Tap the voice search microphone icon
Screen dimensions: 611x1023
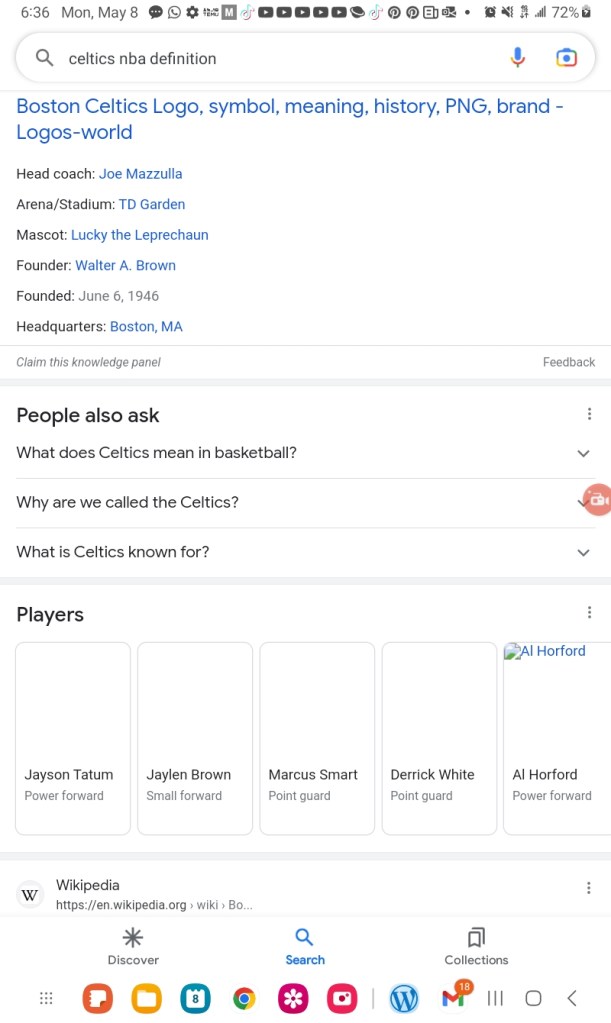pyautogui.click(x=517, y=58)
